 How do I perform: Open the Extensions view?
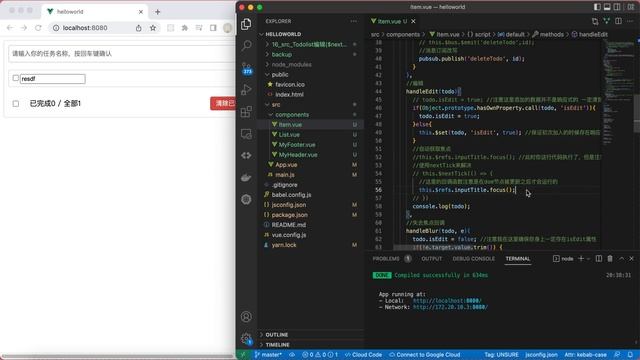[246, 111]
